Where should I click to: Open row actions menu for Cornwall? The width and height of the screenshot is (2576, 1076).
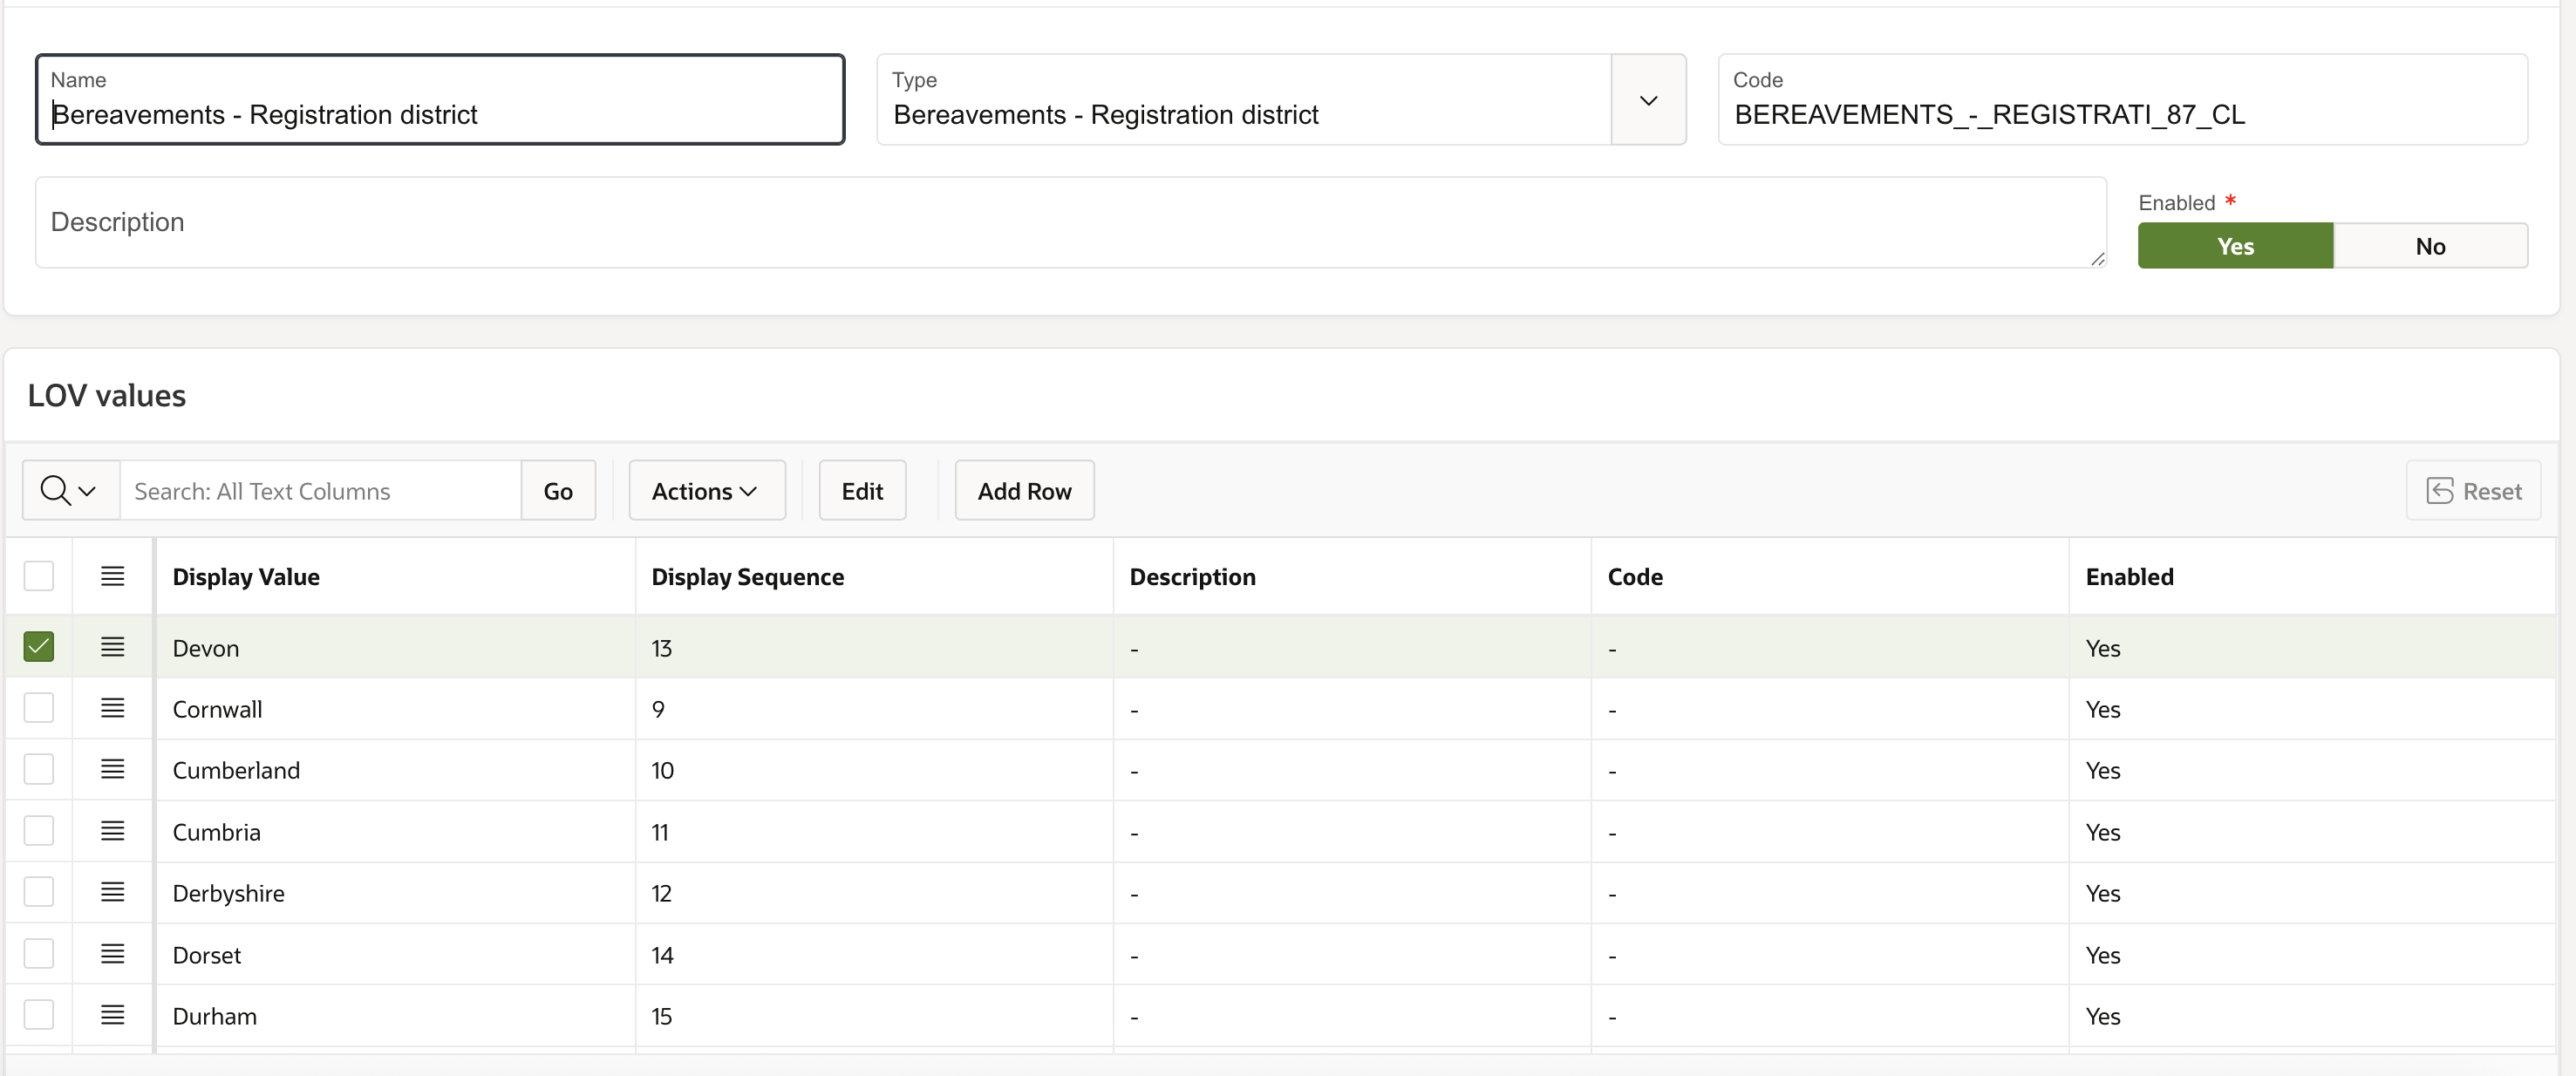pos(112,708)
